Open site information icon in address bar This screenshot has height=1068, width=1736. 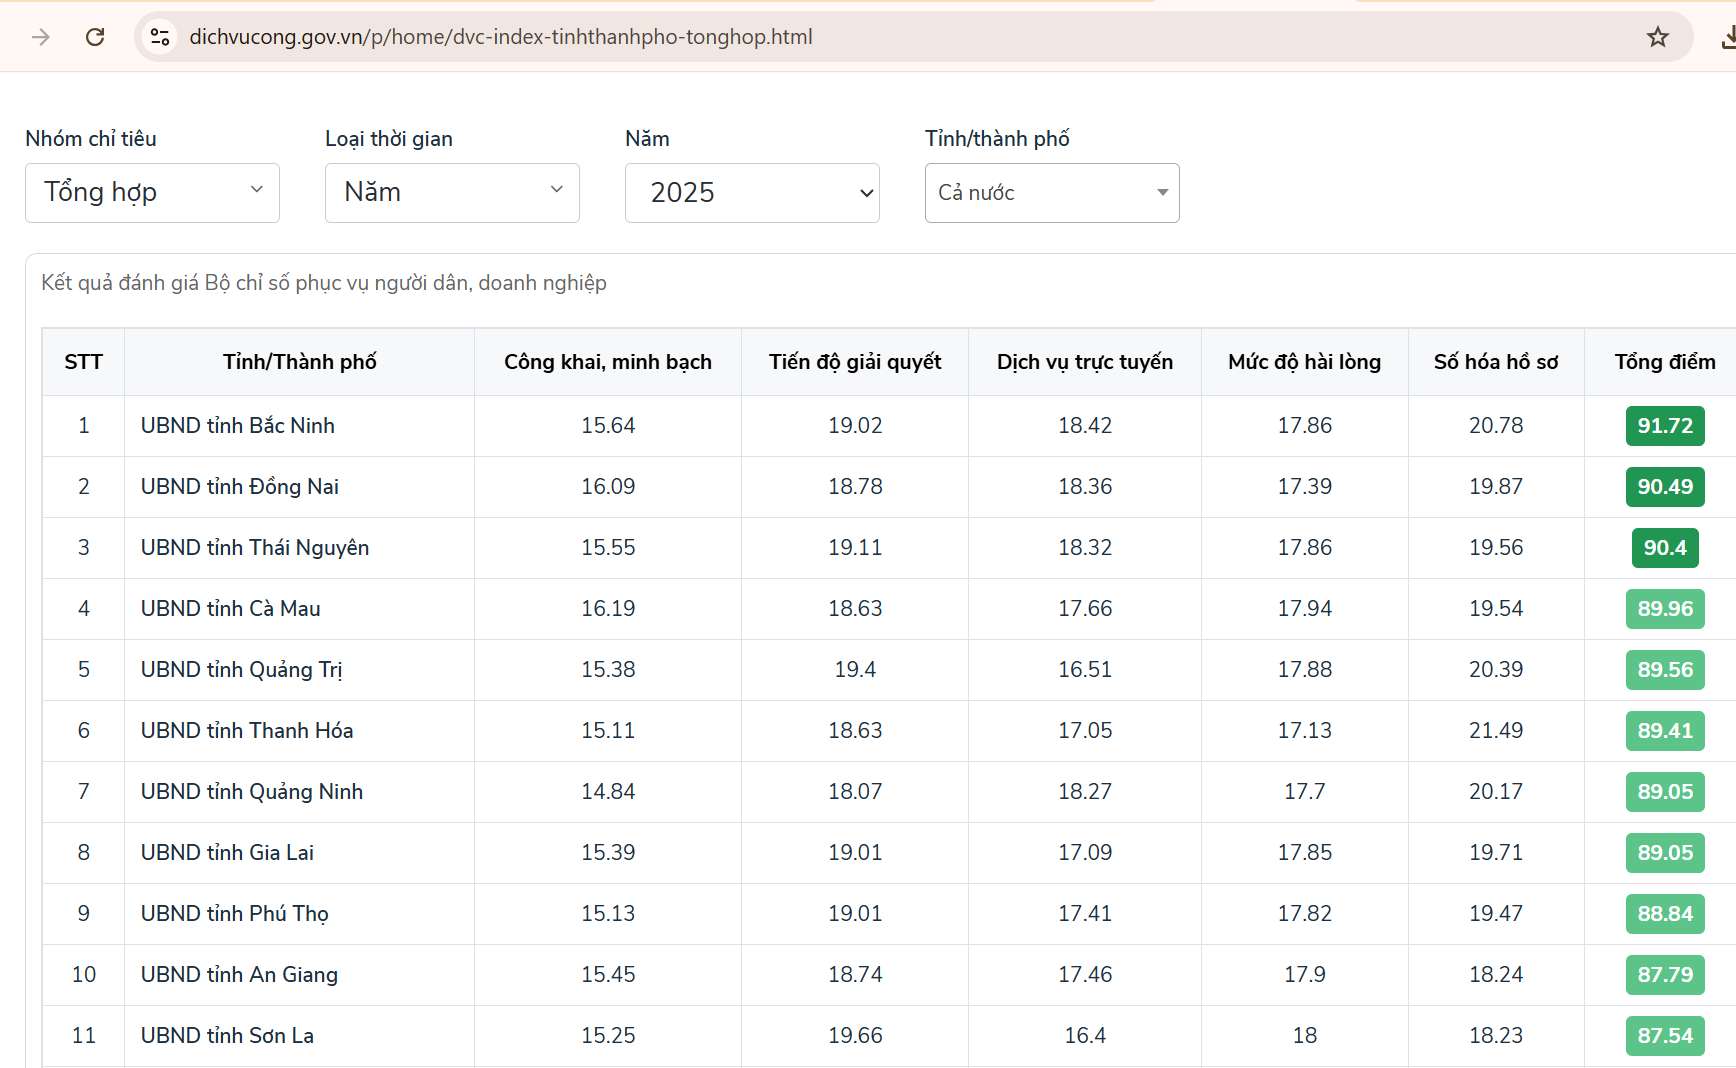click(x=160, y=37)
